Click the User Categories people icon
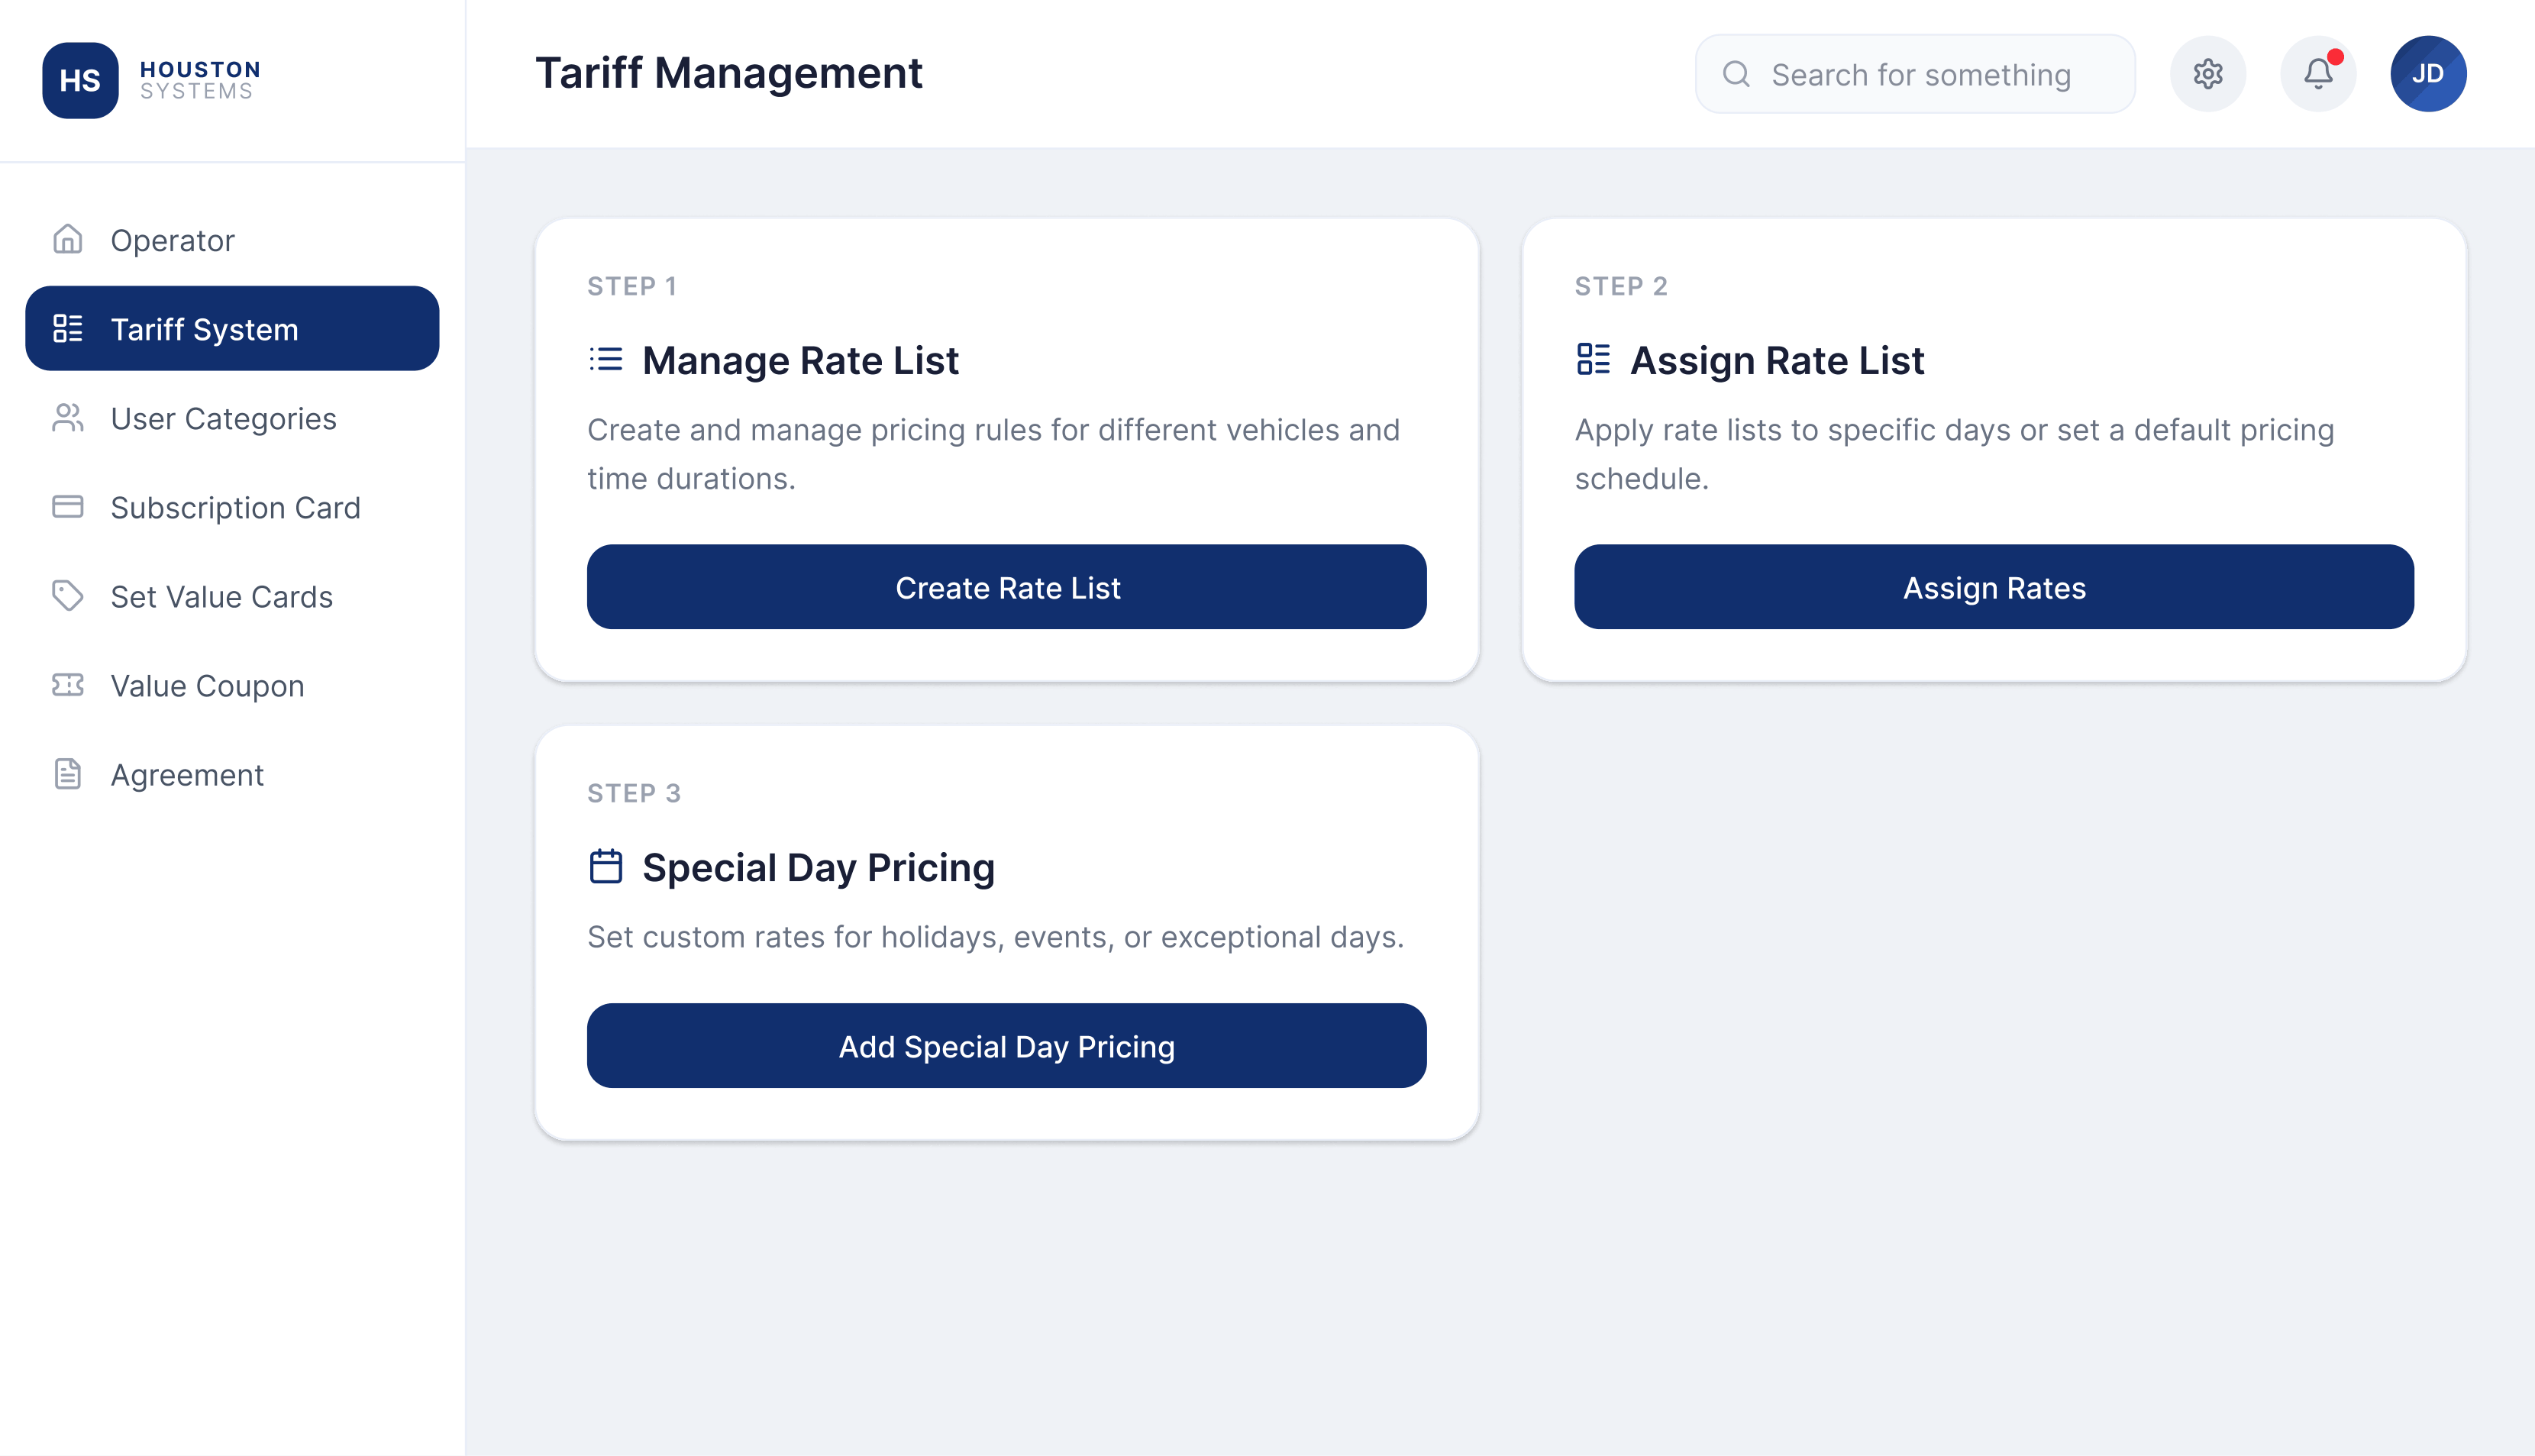Screen dimensions: 2535x1456 67,418
